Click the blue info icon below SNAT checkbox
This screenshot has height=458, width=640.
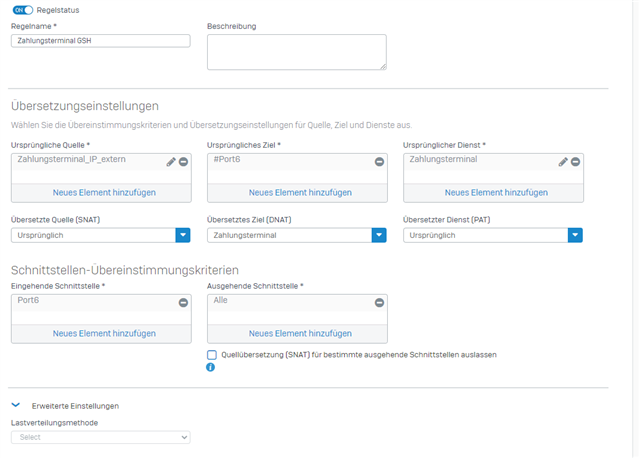(210, 367)
